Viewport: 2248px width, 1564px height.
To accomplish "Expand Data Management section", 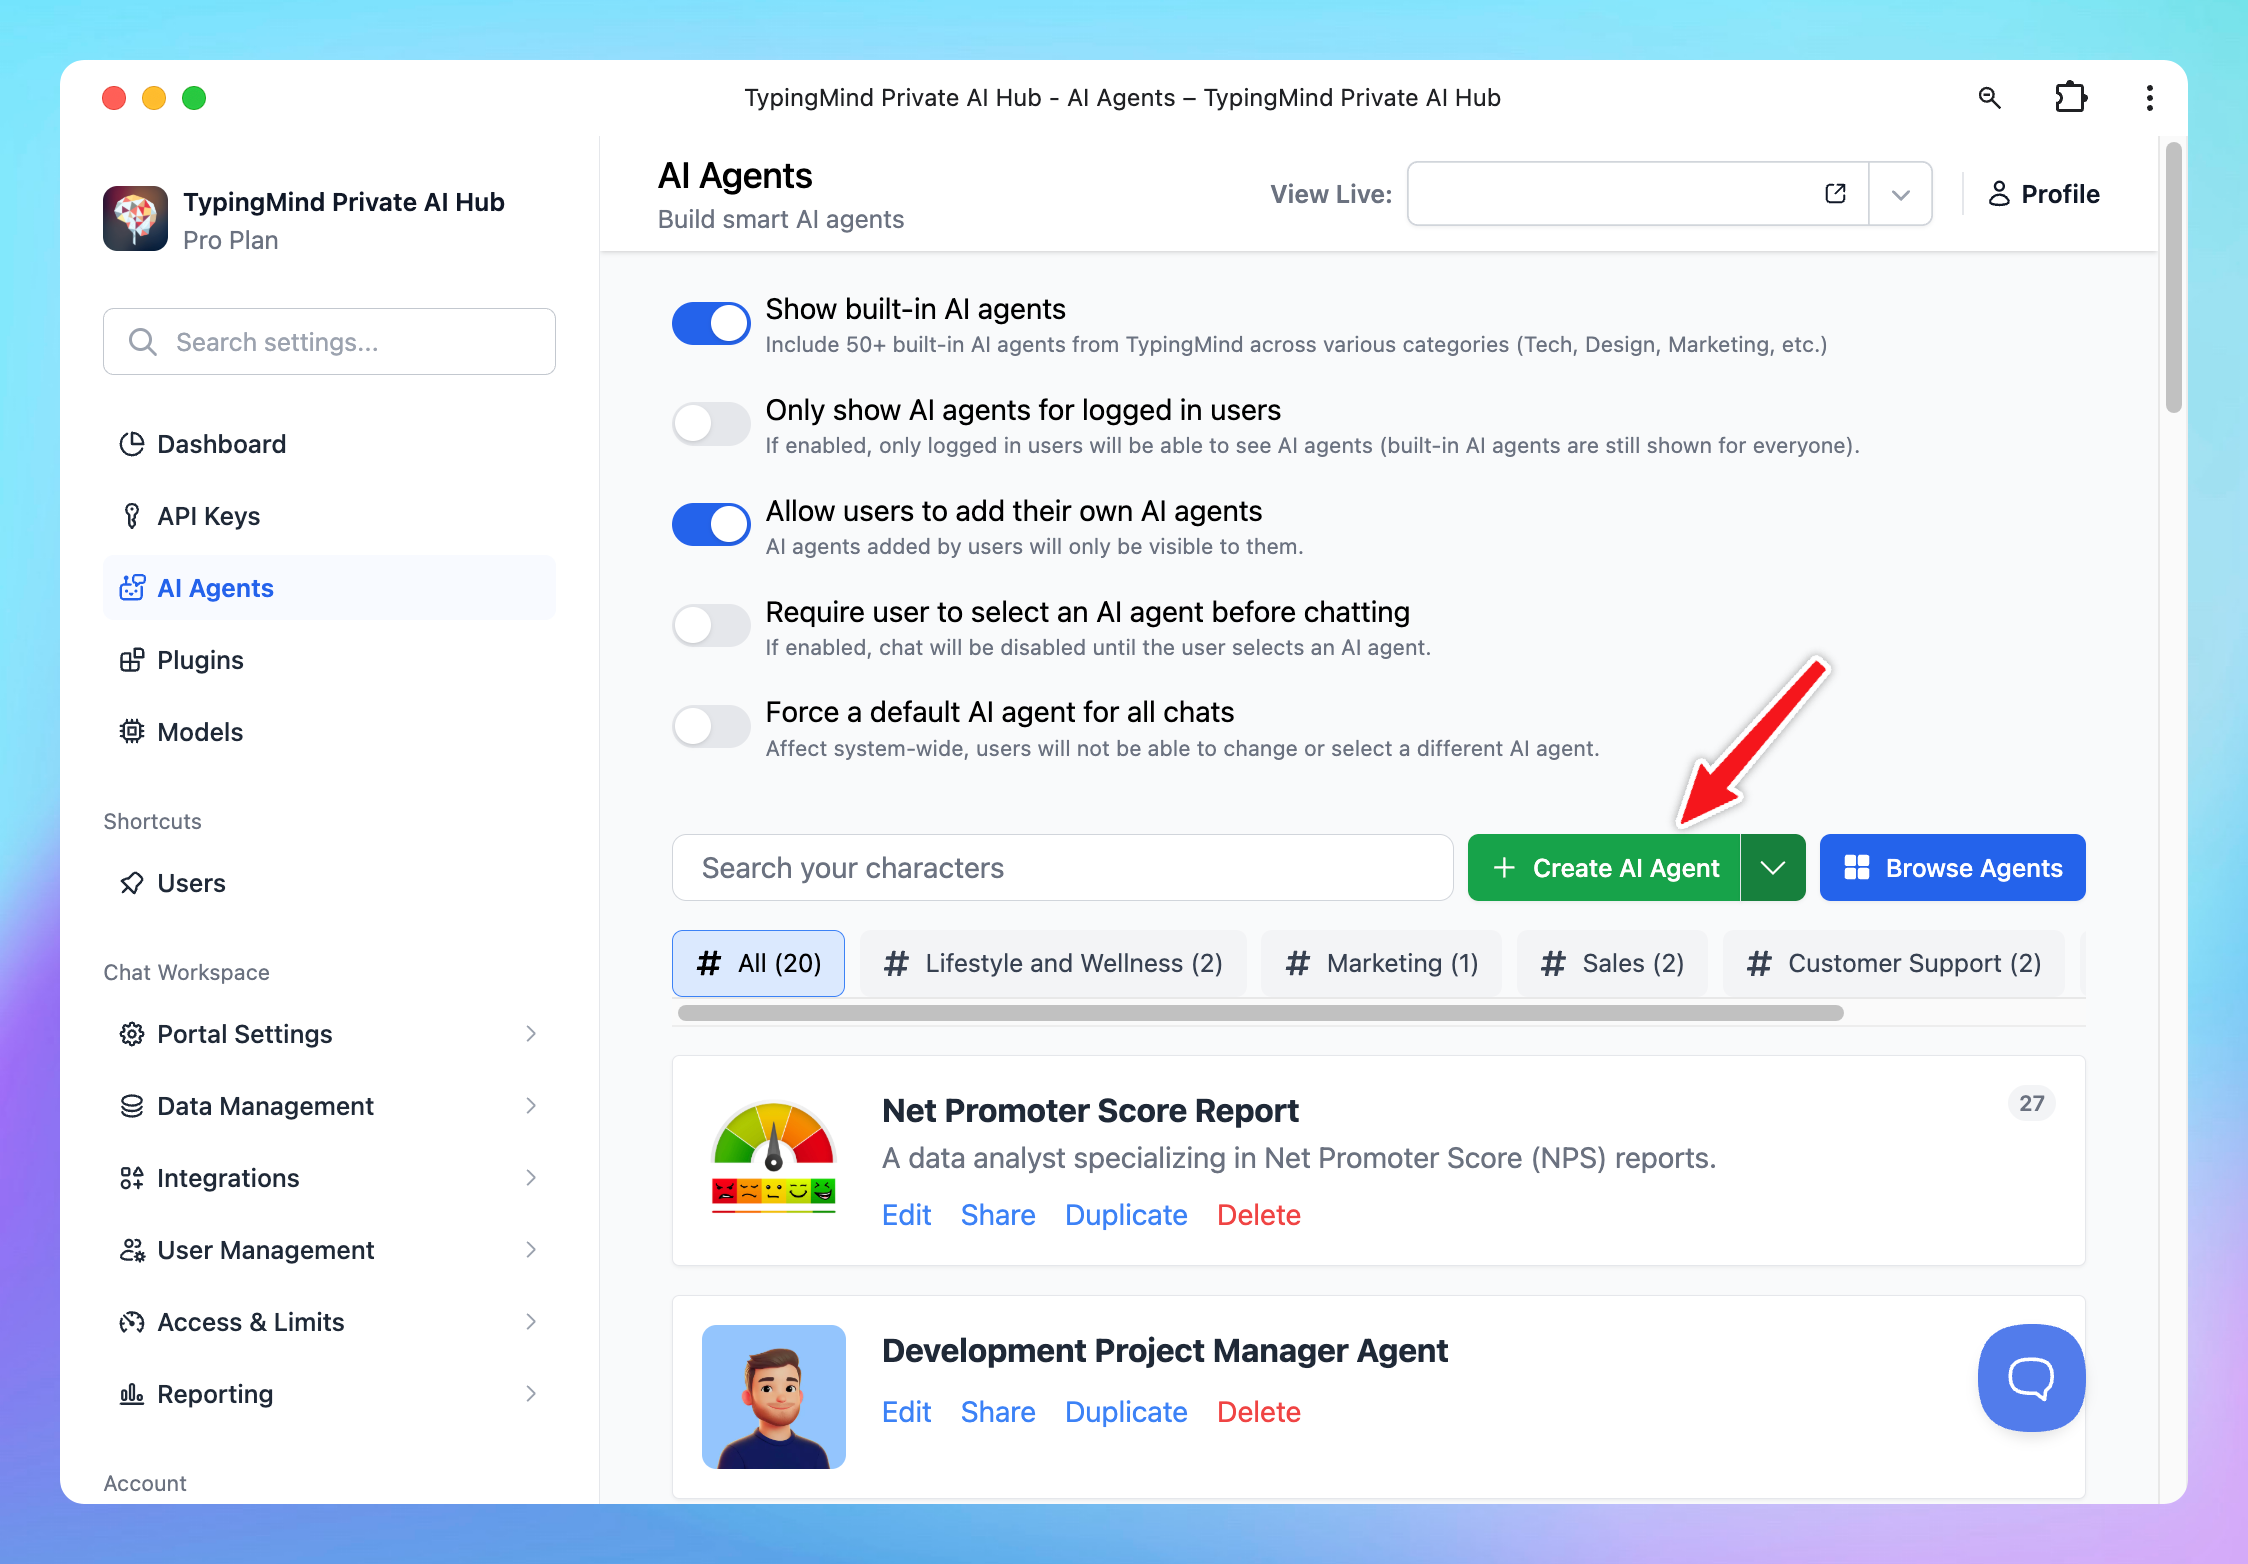I will [329, 1106].
